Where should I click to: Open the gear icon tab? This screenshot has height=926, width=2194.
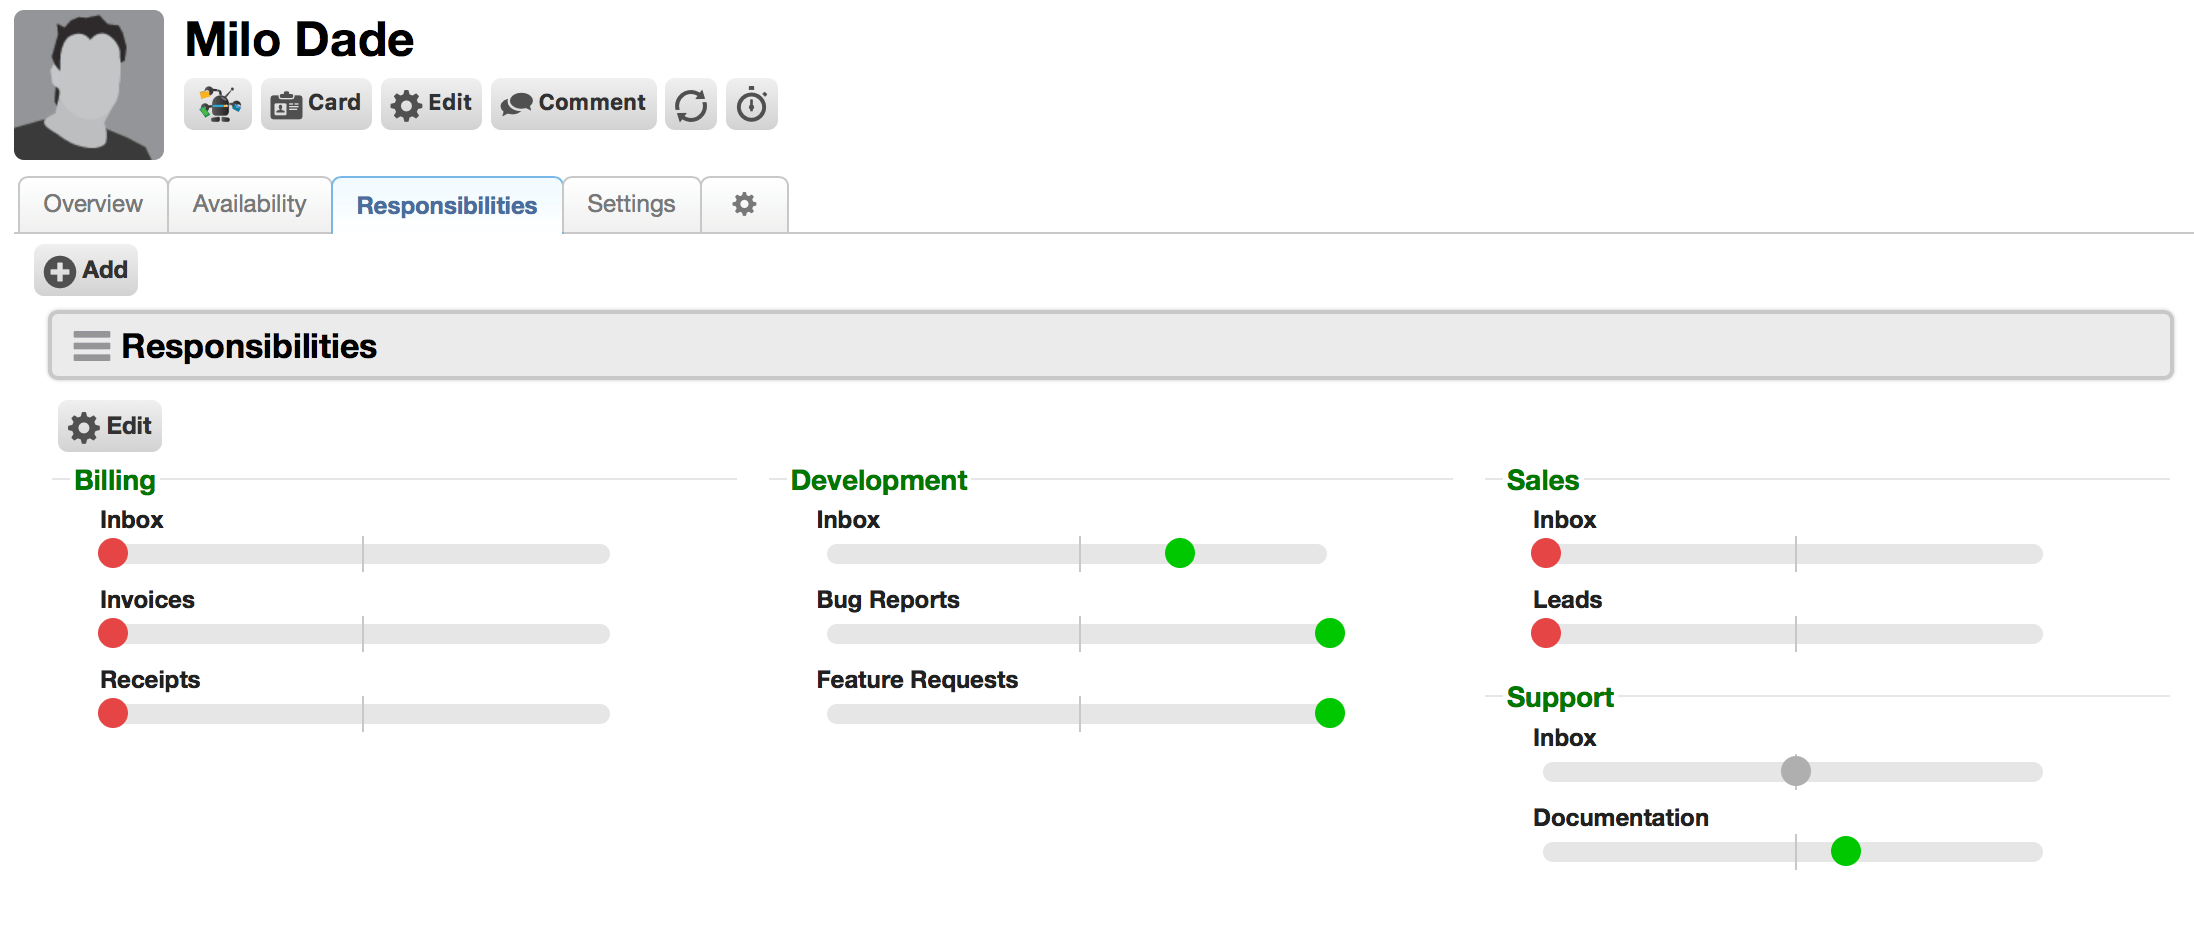point(744,205)
